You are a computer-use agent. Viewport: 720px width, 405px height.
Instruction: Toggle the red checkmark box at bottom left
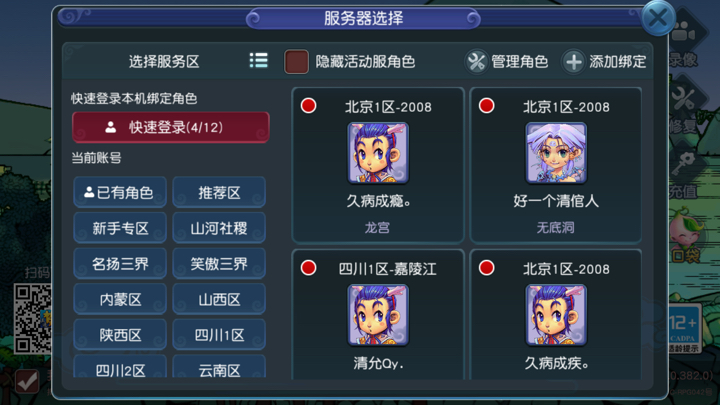[27, 381]
